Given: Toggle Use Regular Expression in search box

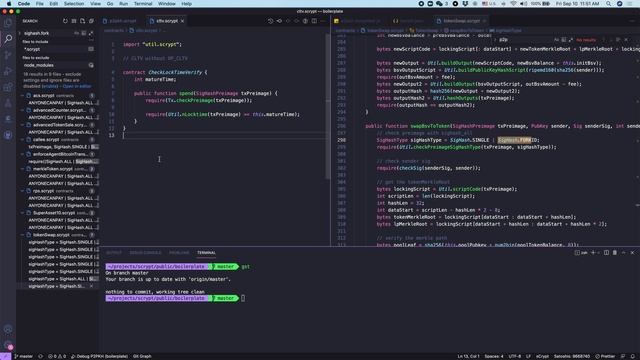Looking at the screenshot, I should 90,33.
